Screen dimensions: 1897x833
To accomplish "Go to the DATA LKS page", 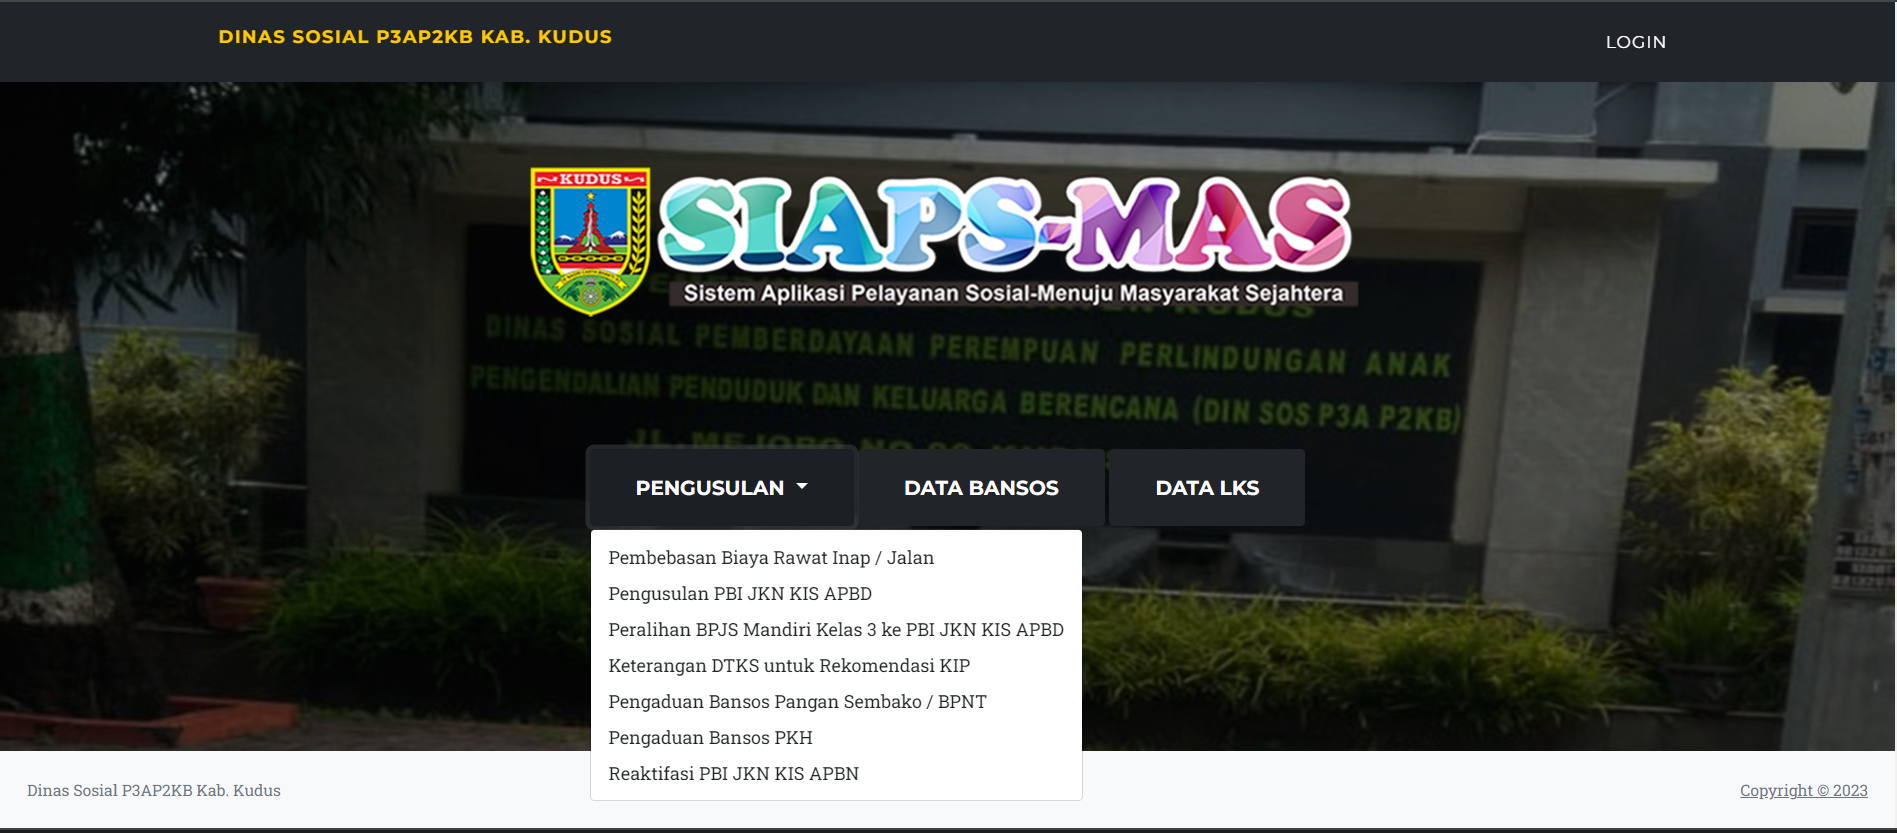I will coord(1207,488).
